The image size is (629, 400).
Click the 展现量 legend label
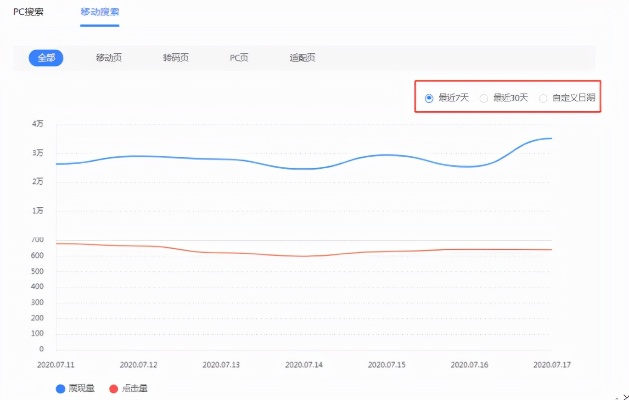click(81, 388)
